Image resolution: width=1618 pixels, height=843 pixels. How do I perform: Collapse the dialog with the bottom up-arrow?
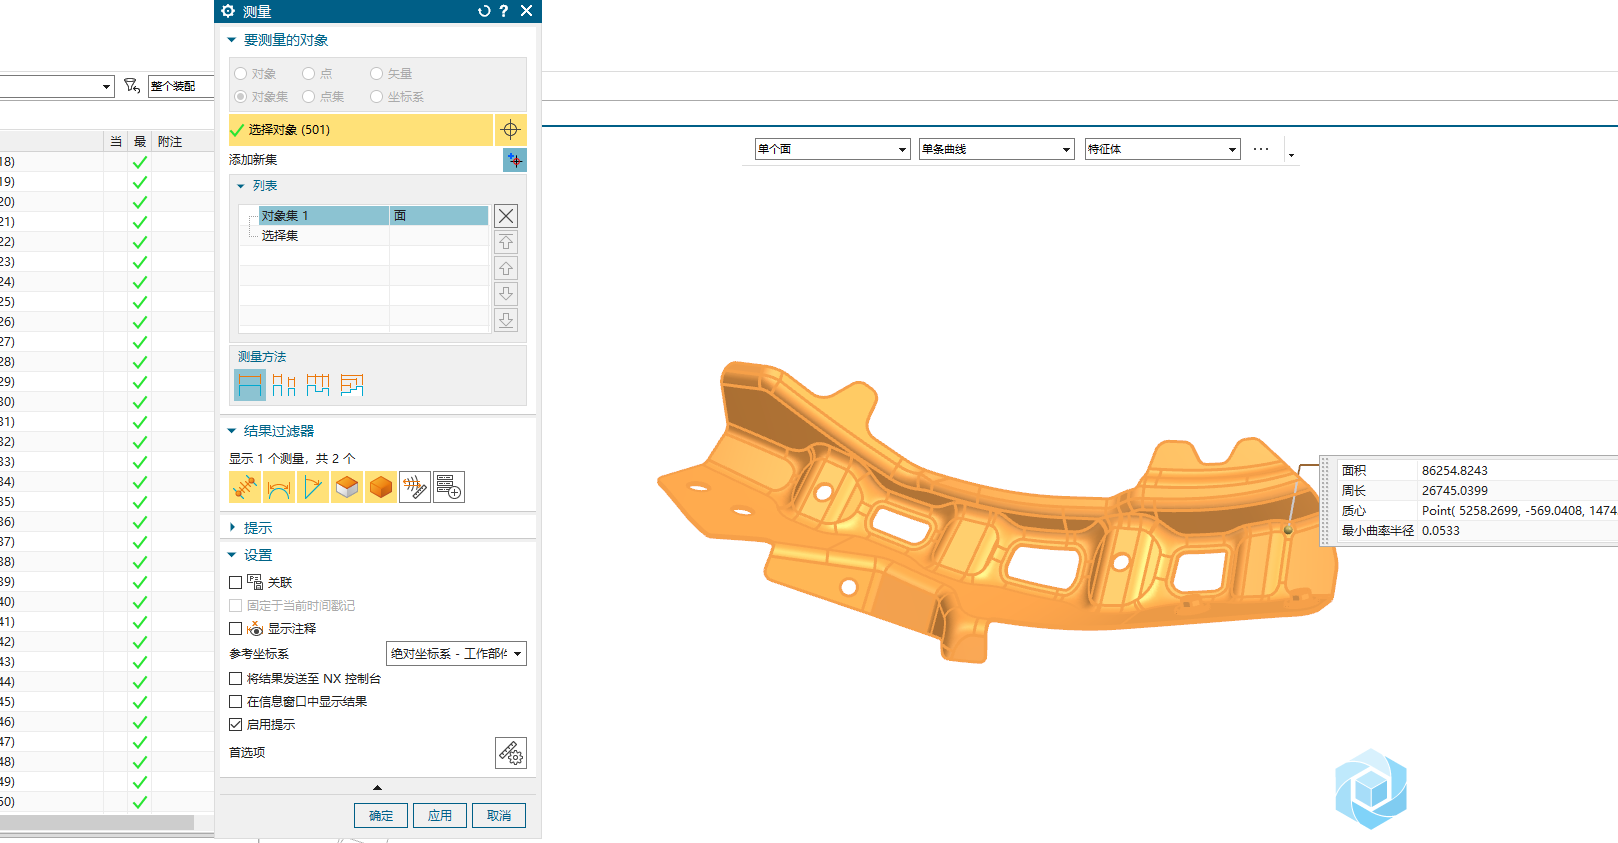(x=377, y=788)
